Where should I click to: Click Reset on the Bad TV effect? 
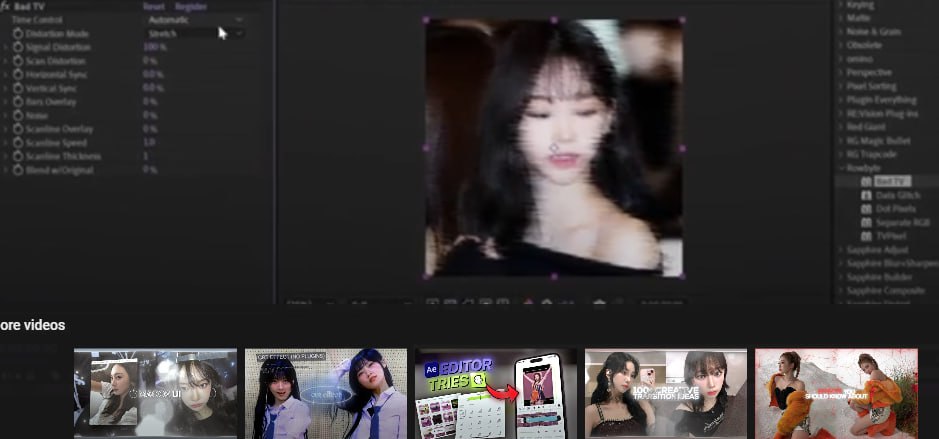(154, 7)
